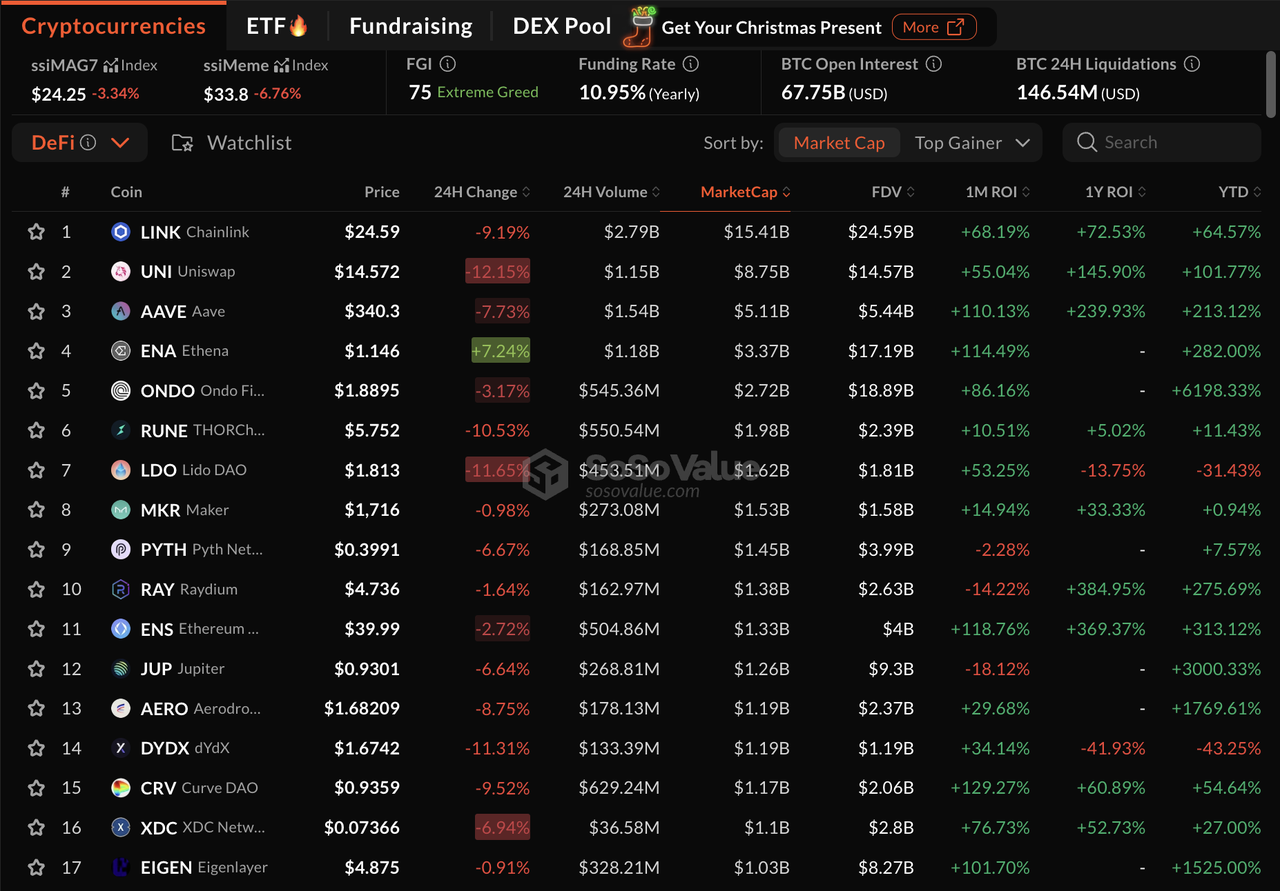Open the Watchlist view

tap(231, 143)
